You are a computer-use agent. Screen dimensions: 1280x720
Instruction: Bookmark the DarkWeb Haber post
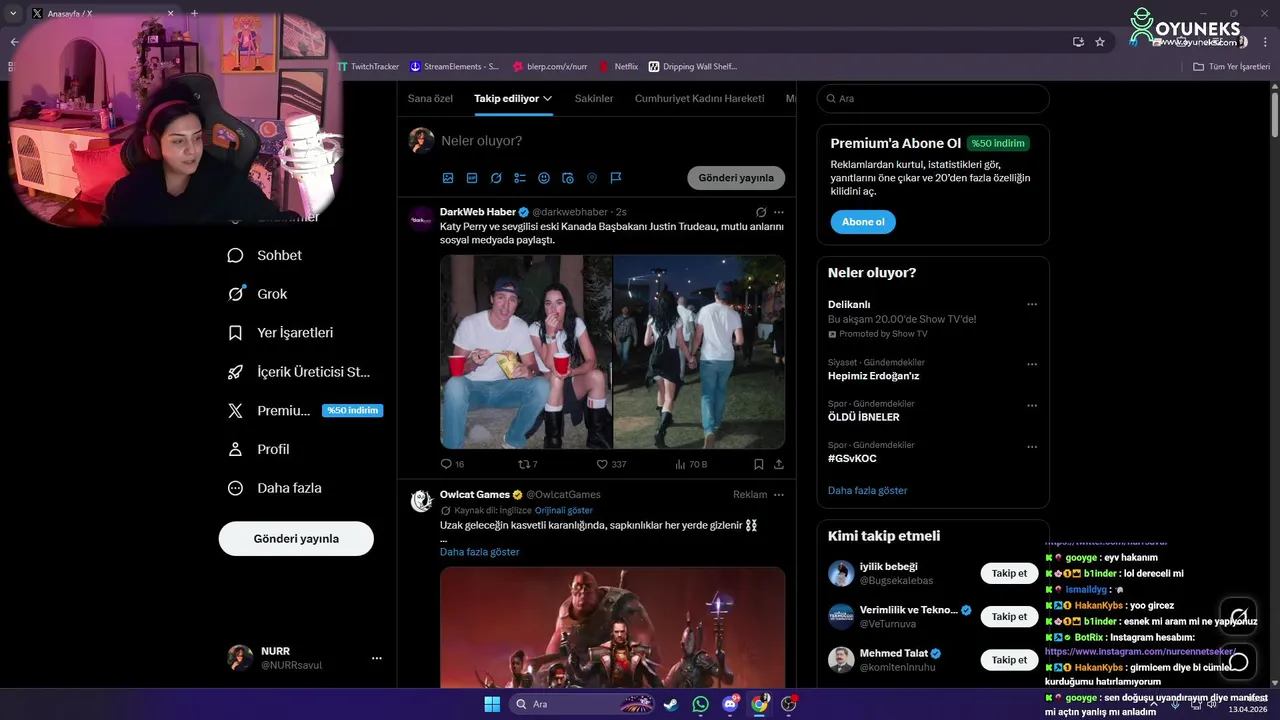pos(759,464)
